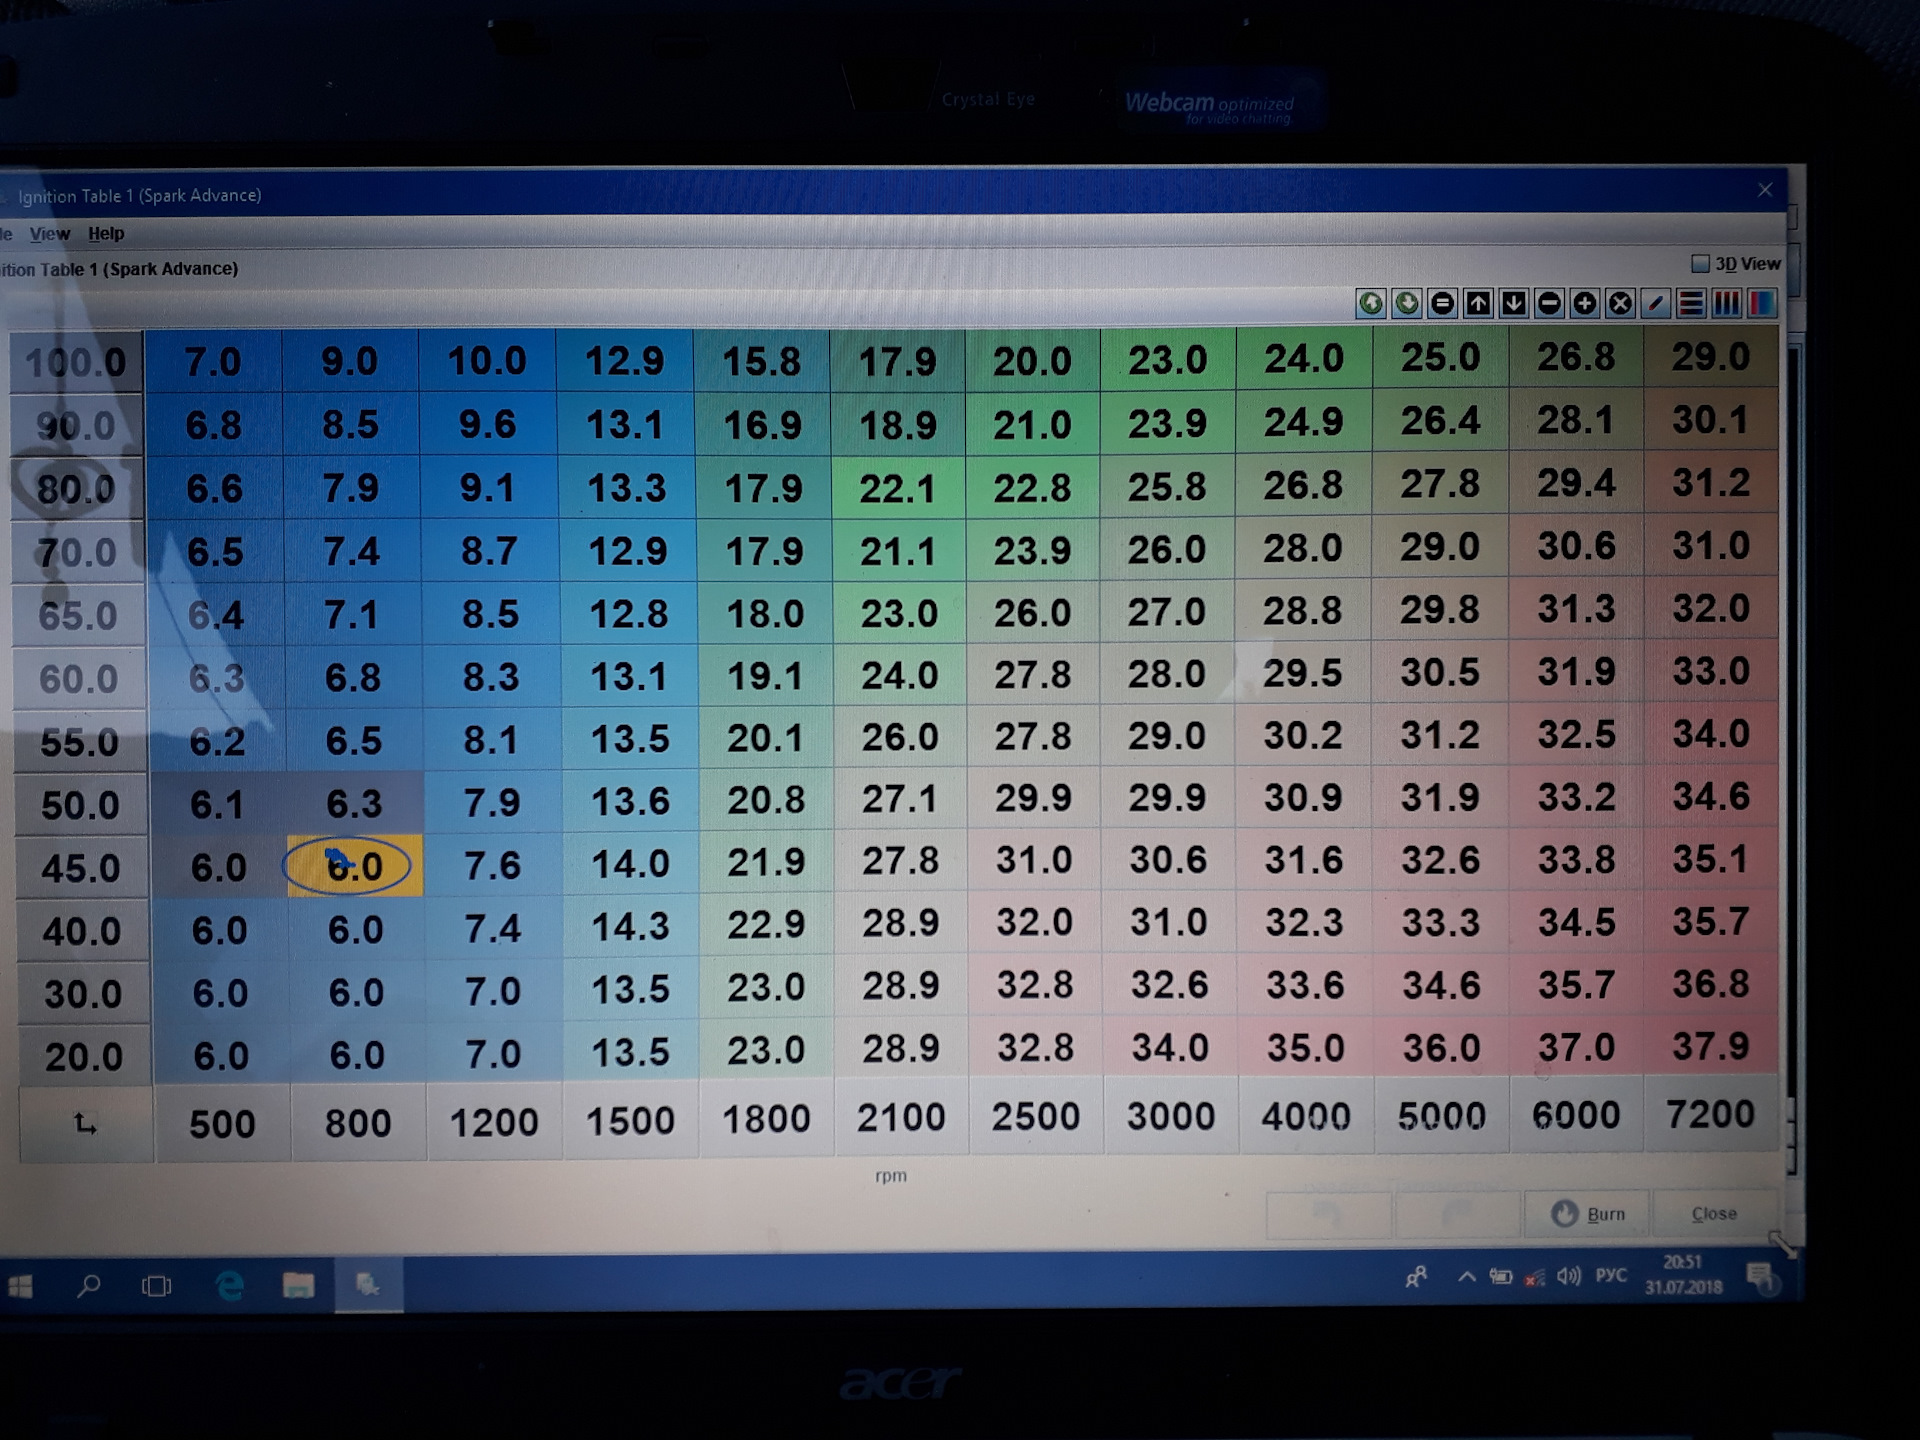
Task: Click the interpolate diagonal line icon
Action: [x=1656, y=303]
